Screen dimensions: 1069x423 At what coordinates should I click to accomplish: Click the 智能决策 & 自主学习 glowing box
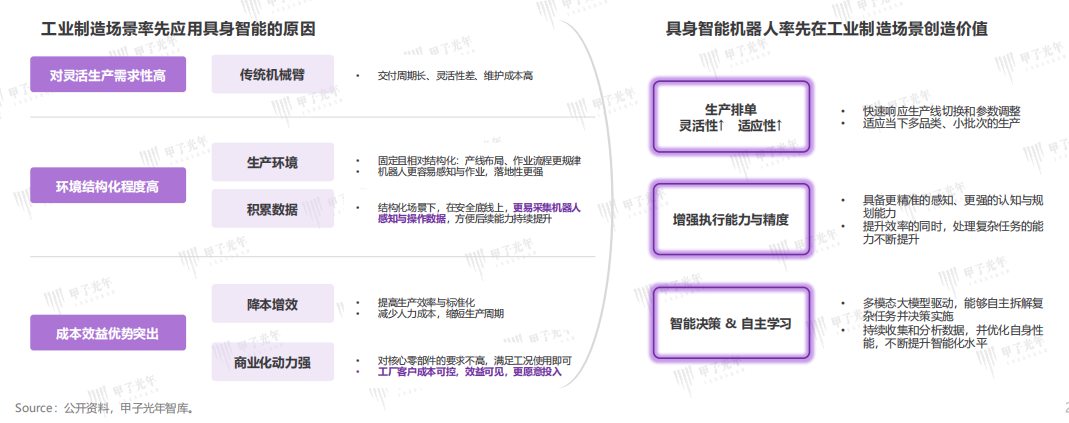[730, 323]
